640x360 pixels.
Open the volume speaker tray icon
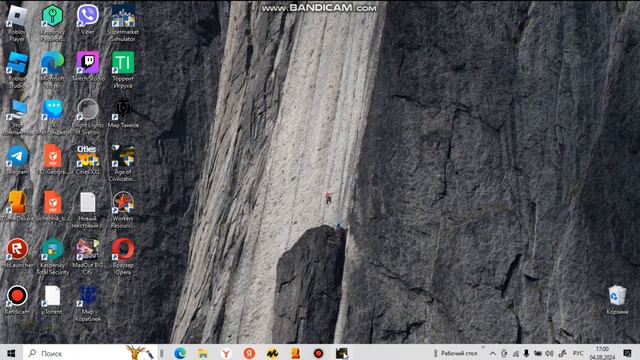(x=549, y=353)
